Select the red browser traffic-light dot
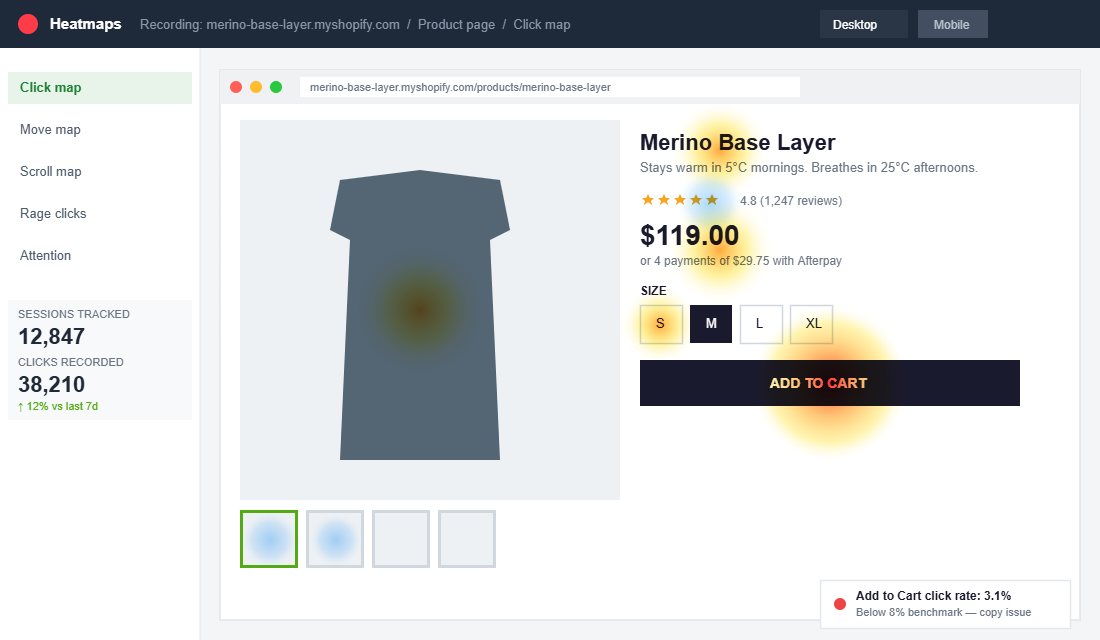1100x640 pixels. (x=236, y=86)
